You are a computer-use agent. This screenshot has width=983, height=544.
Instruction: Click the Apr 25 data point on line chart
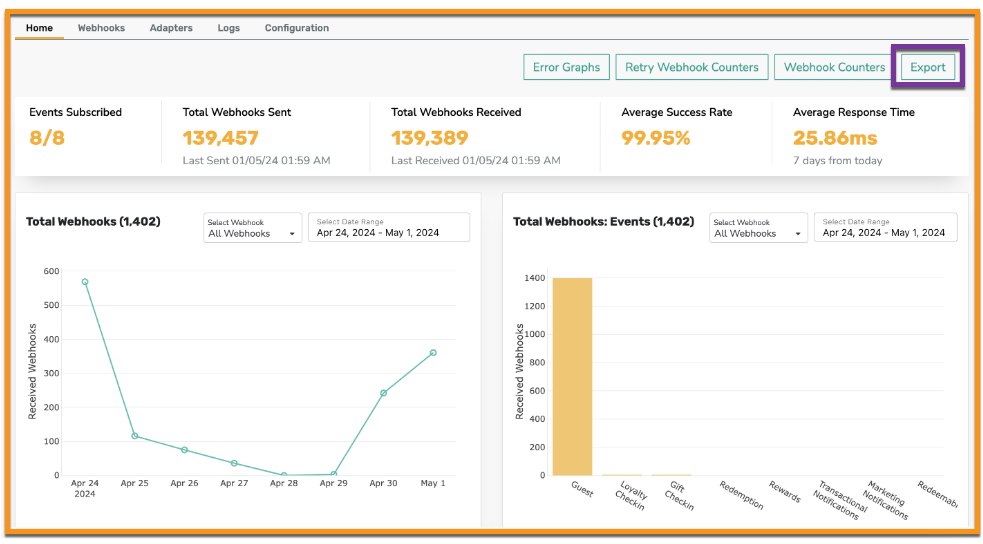[135, 436]
